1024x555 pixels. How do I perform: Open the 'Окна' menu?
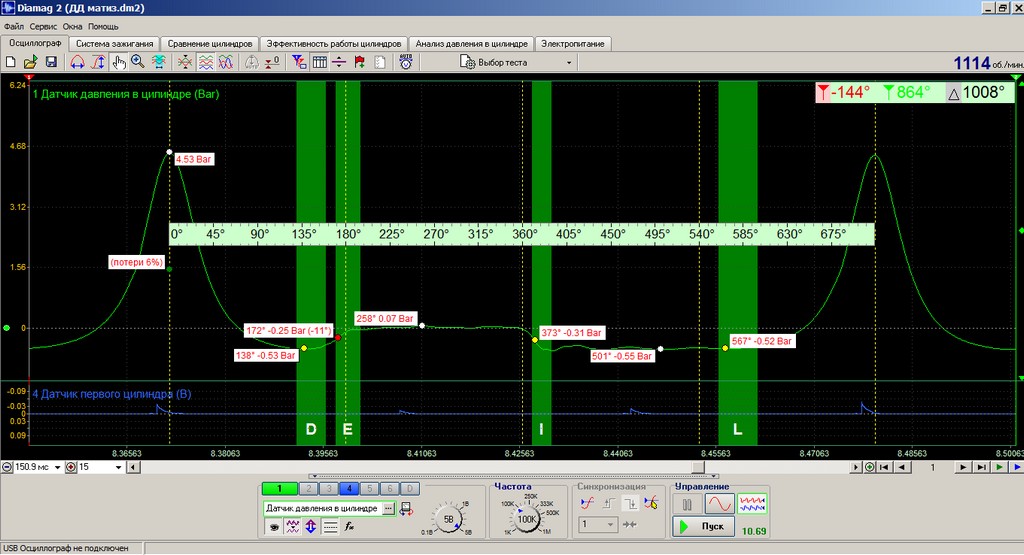coord(72,27)
